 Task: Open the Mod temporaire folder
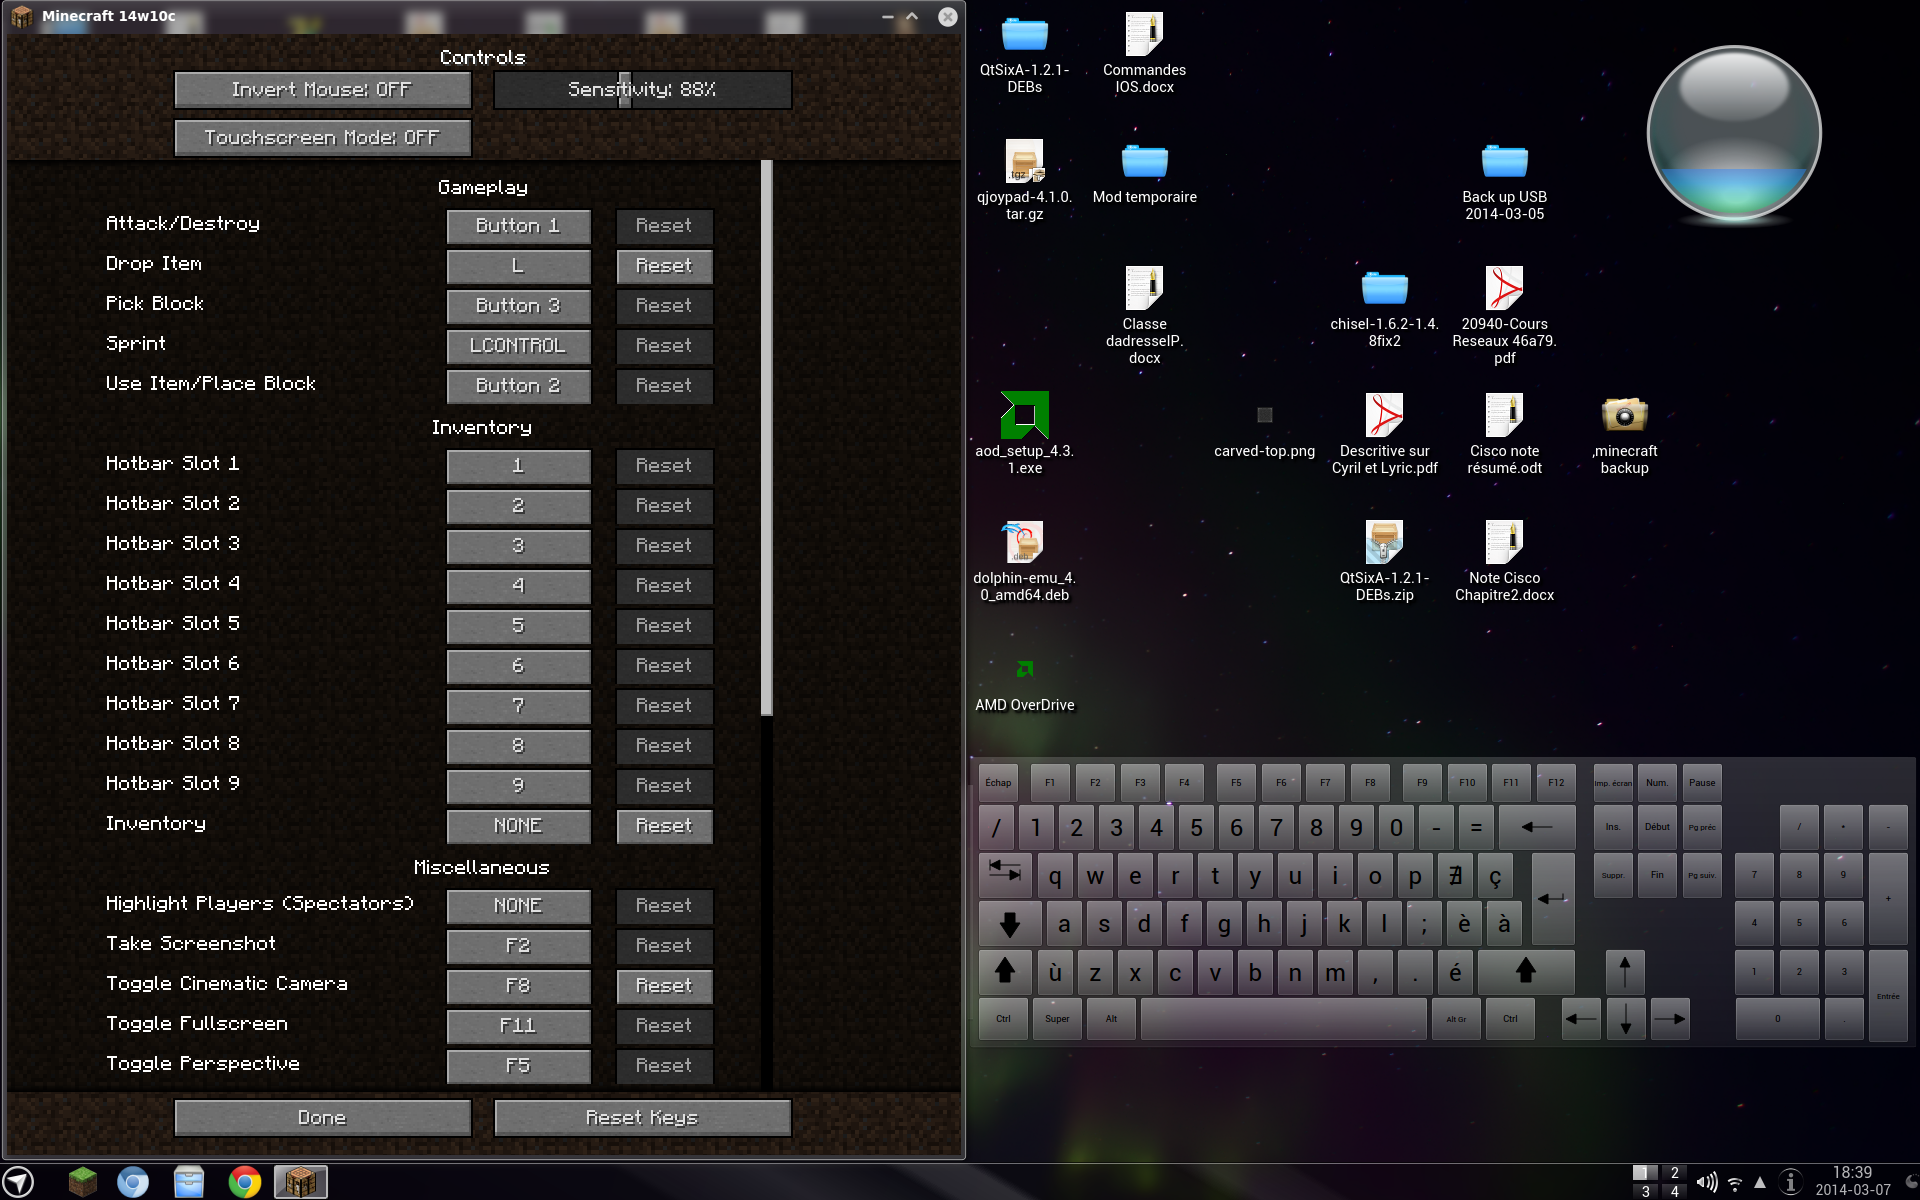click(x=1144, y=162)
